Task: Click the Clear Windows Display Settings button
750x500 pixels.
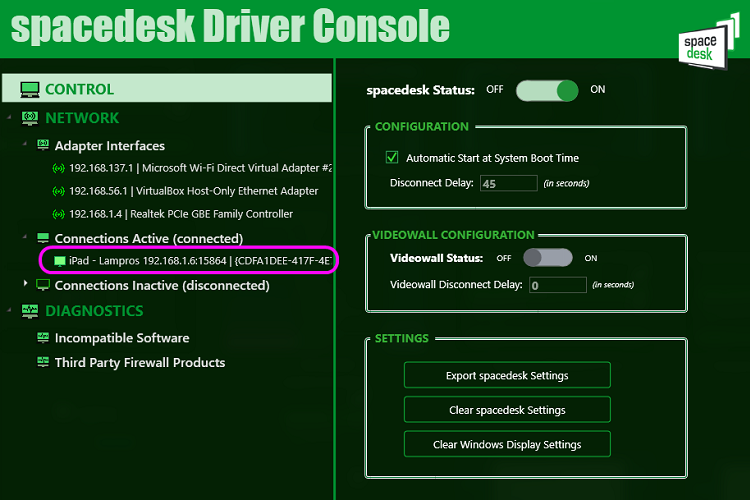Action: point(507,444)
